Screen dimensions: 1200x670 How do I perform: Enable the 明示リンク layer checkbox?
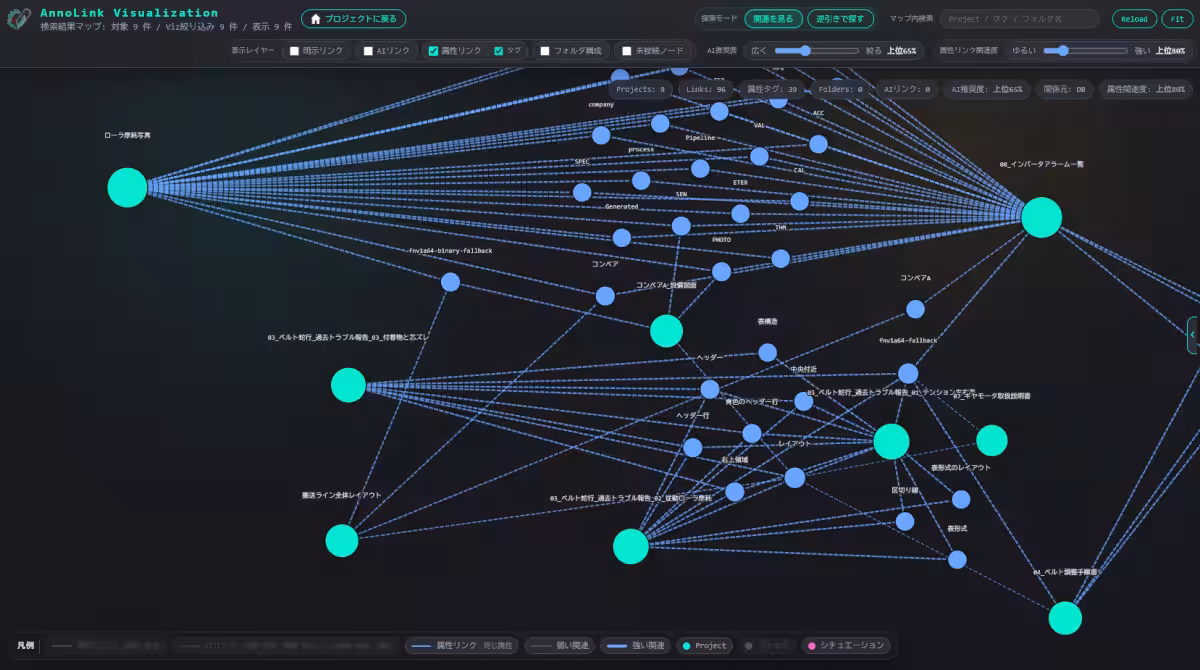tap(294, 50)
